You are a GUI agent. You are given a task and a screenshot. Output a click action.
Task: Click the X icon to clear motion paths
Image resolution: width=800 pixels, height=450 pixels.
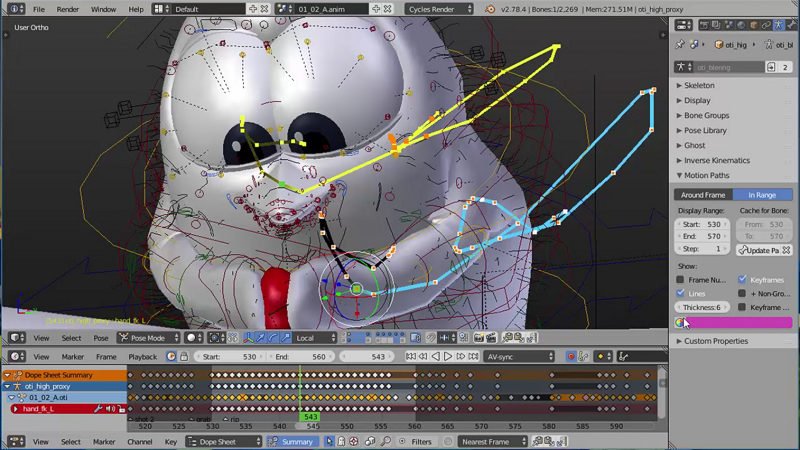(x=787, y=250)
